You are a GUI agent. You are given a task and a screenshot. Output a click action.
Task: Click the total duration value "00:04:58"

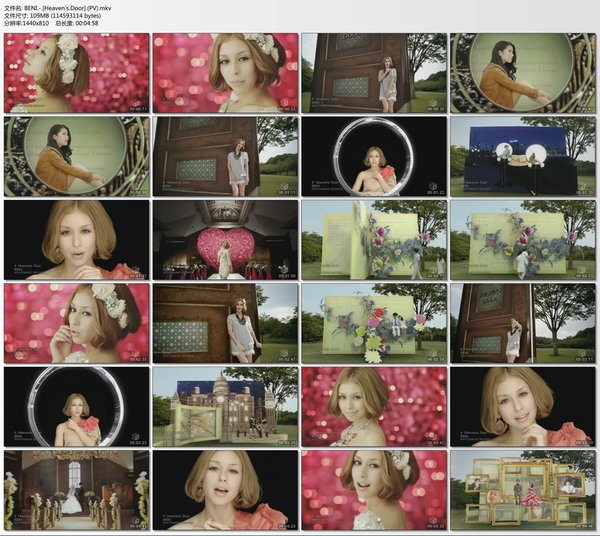86,23
